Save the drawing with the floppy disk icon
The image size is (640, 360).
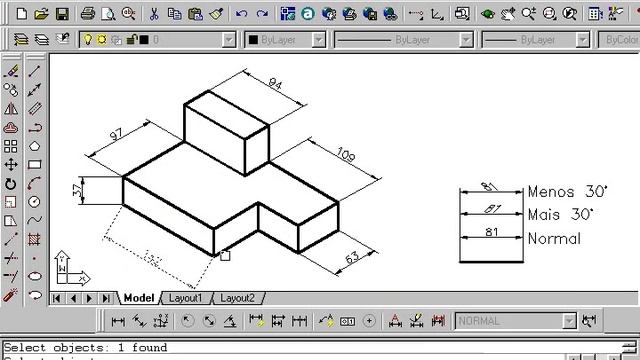click(62, 14)
